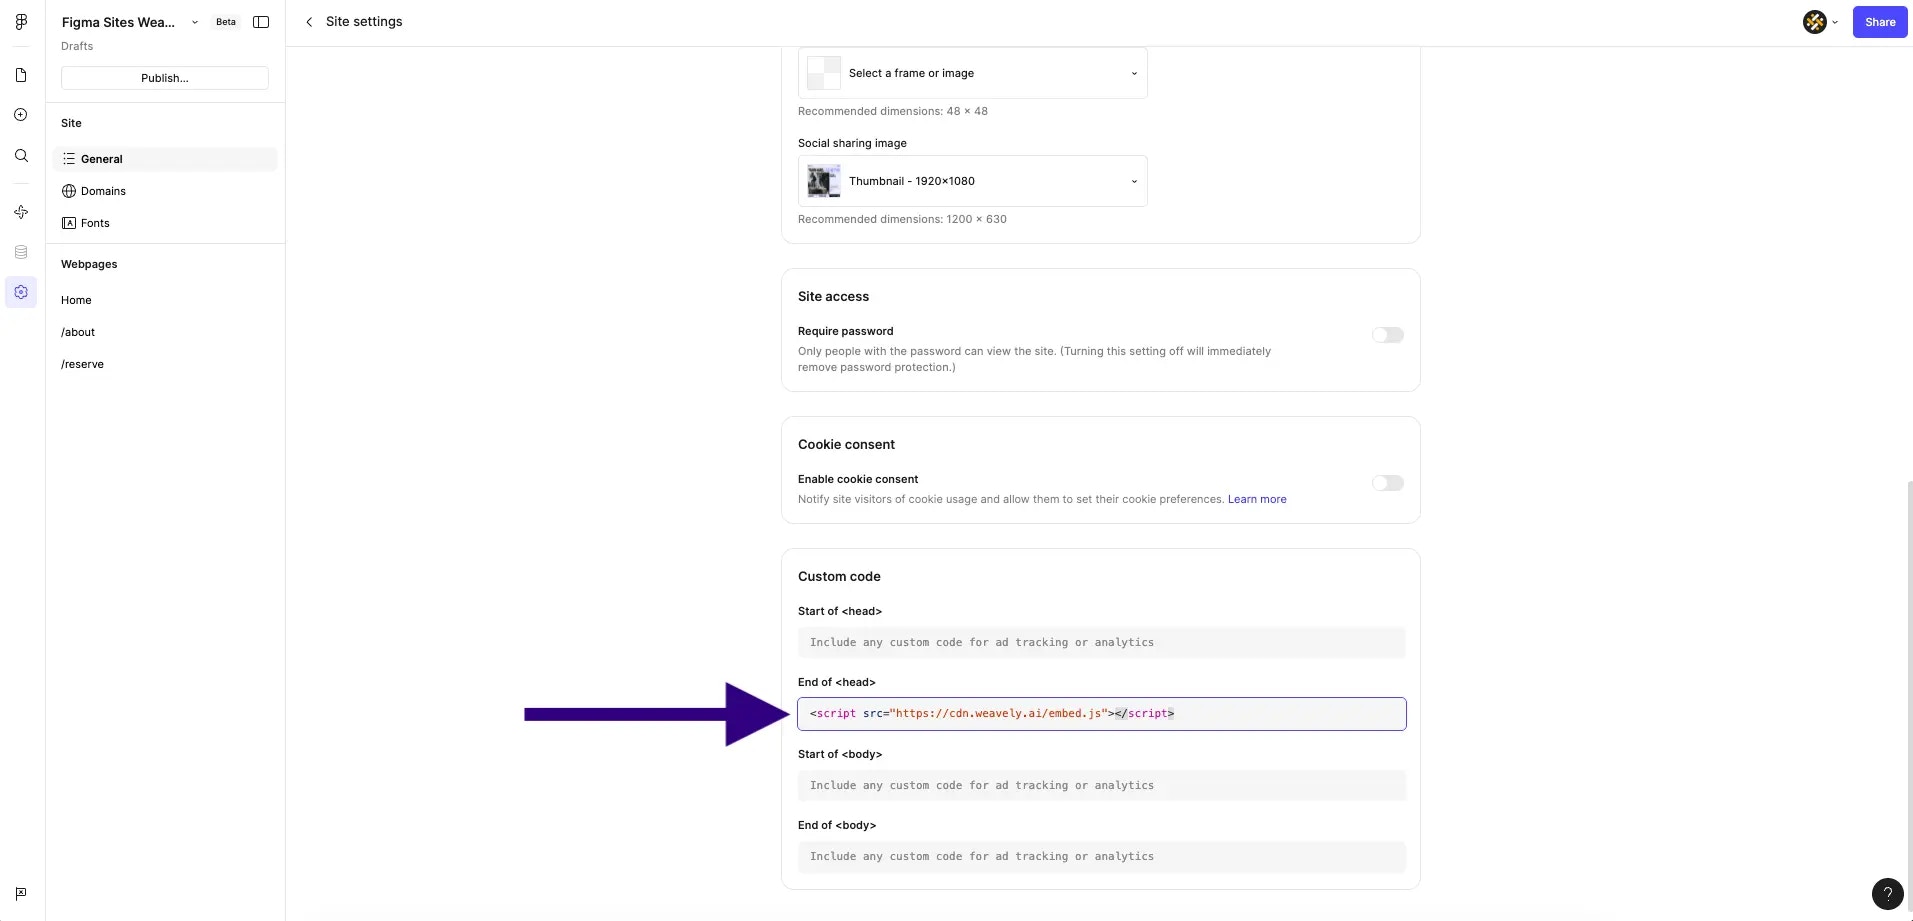The width and height of the screenshot is (1913, 921).
Task: Enable cookie consent toggle
Action: pyautogui.click(x=1387, y=482)
